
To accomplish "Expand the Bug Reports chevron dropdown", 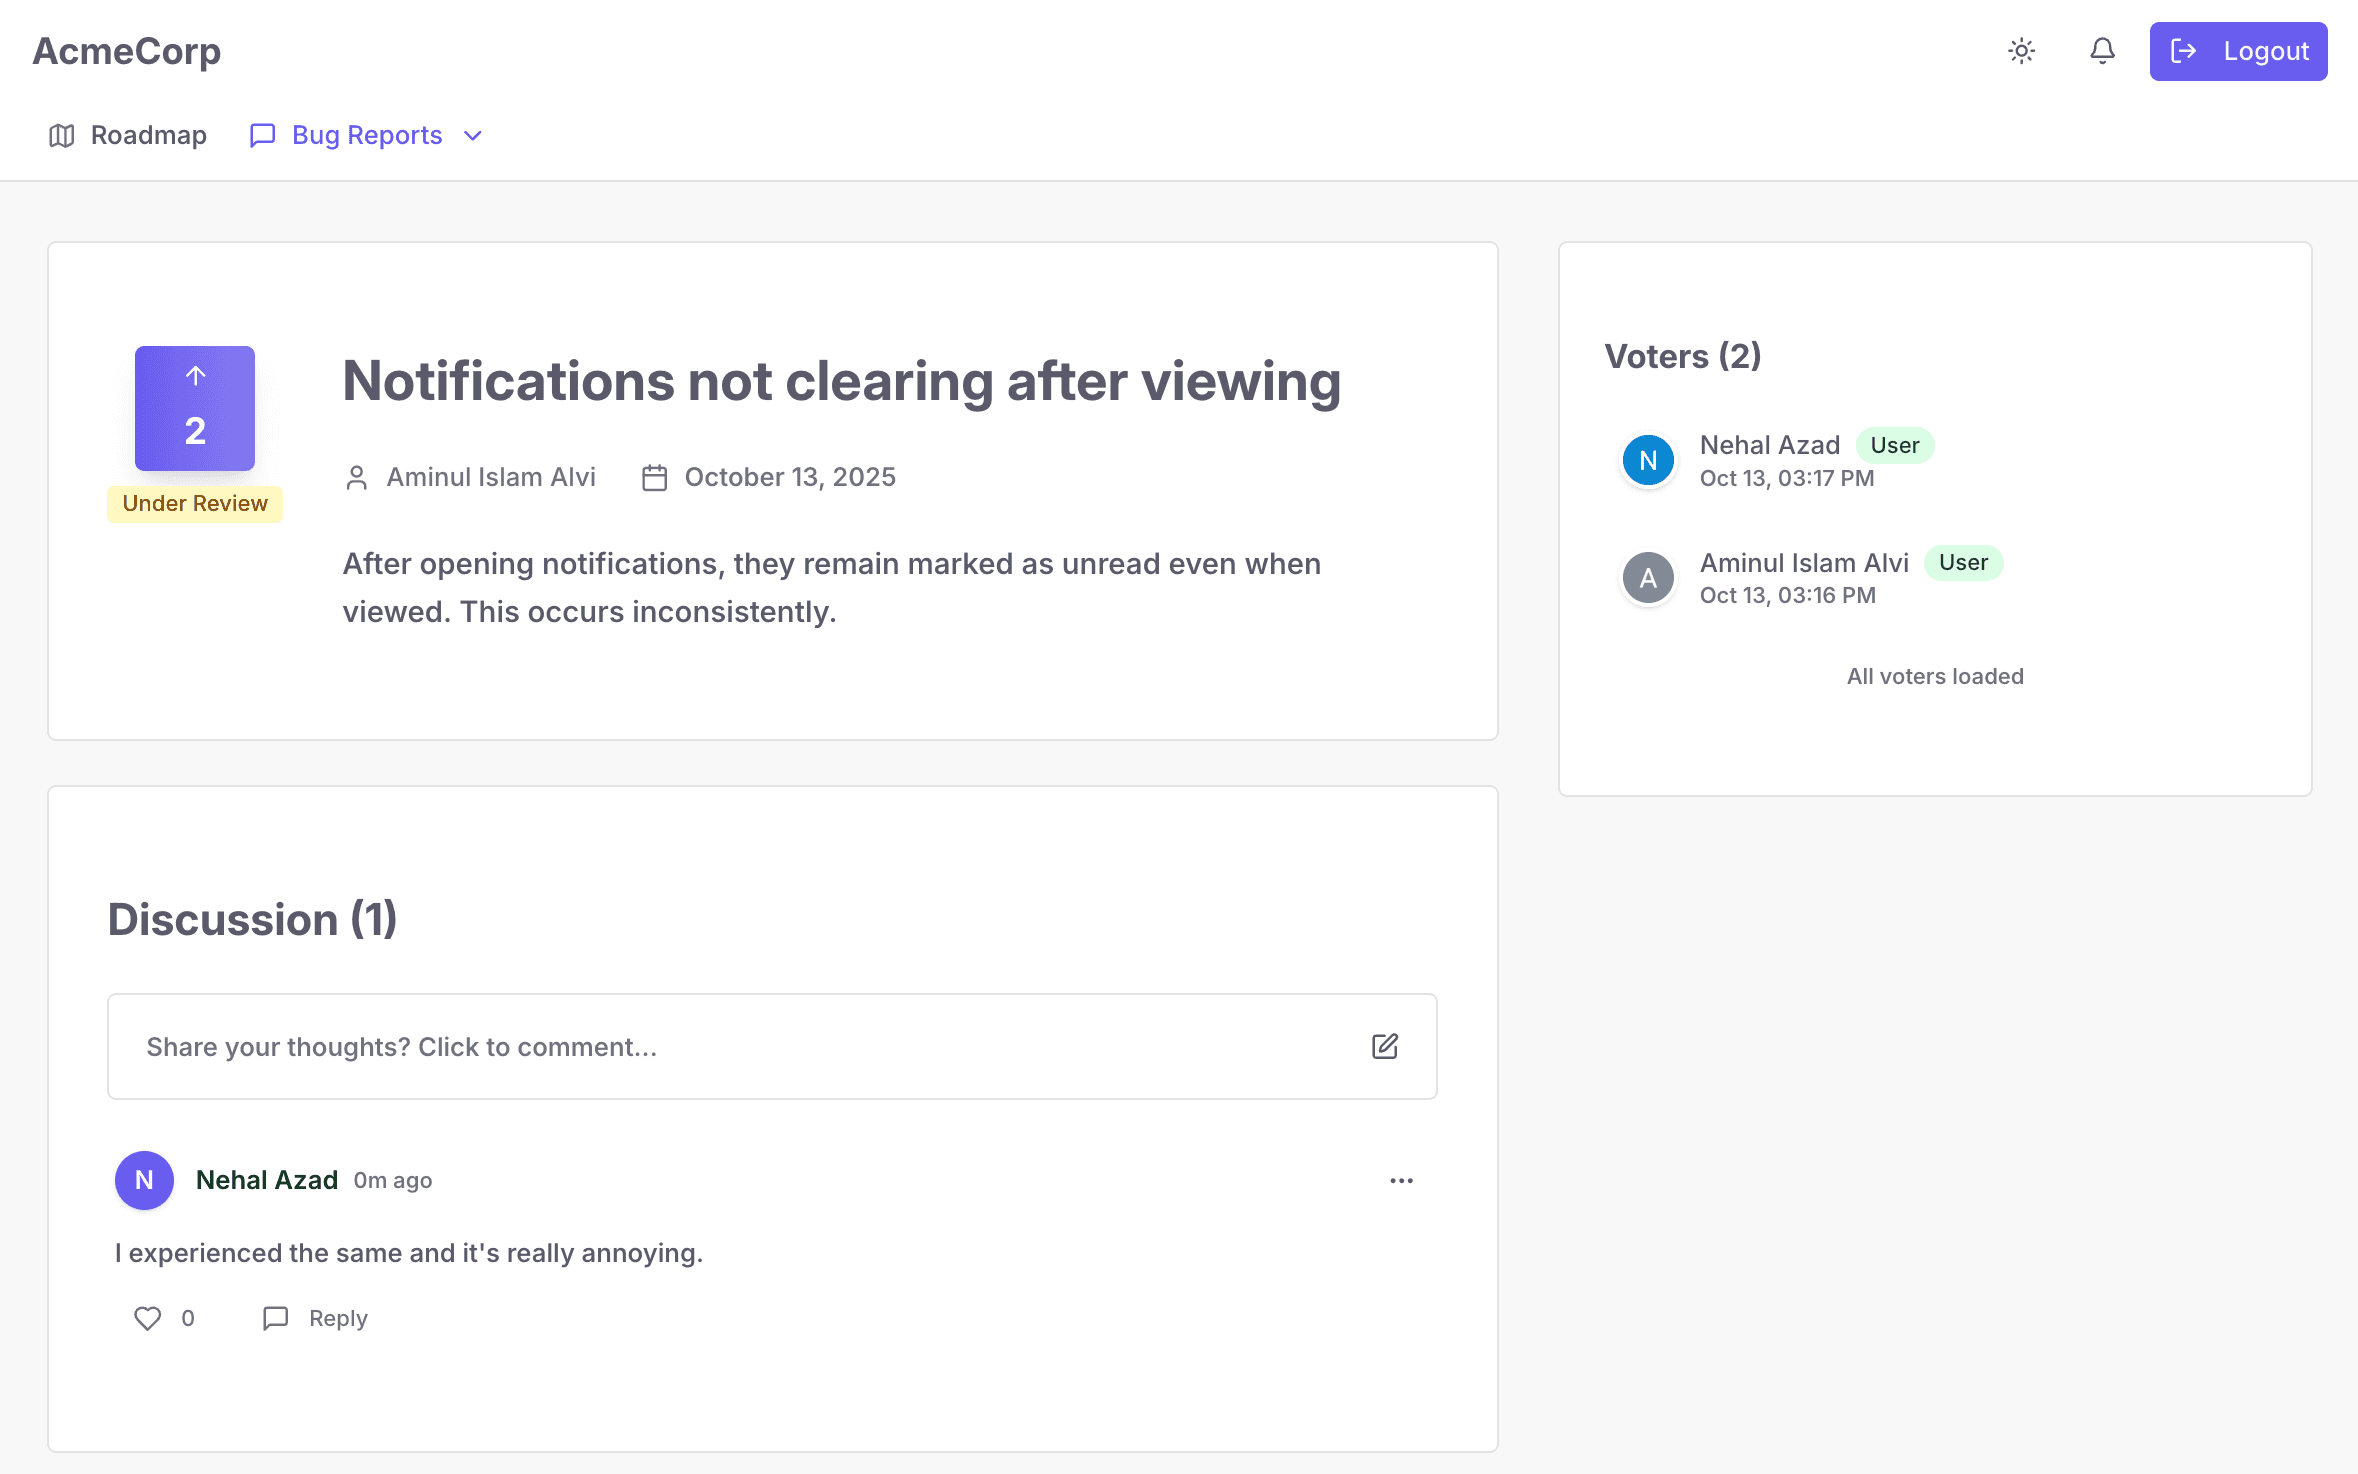I will pos(472,135).
